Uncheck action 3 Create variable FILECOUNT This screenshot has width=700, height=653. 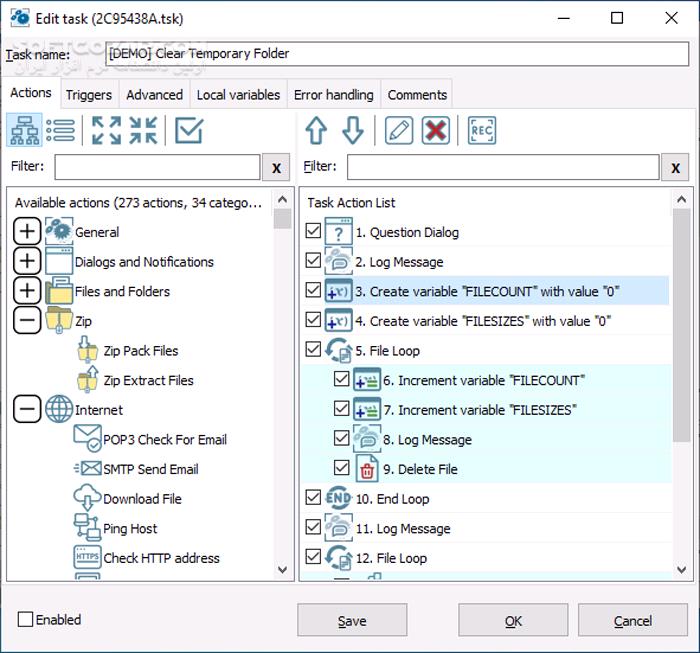click(x=313, y=290)
